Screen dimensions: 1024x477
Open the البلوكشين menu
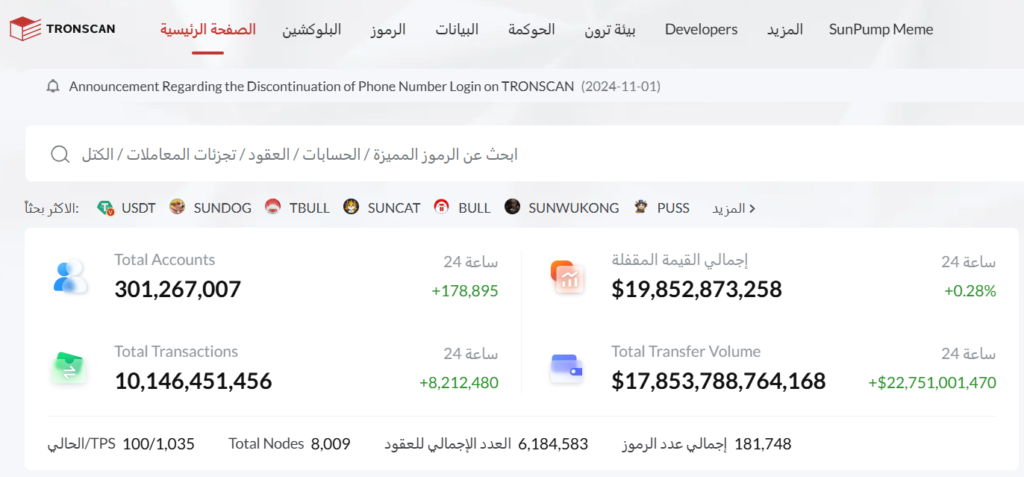click(312, 29)
